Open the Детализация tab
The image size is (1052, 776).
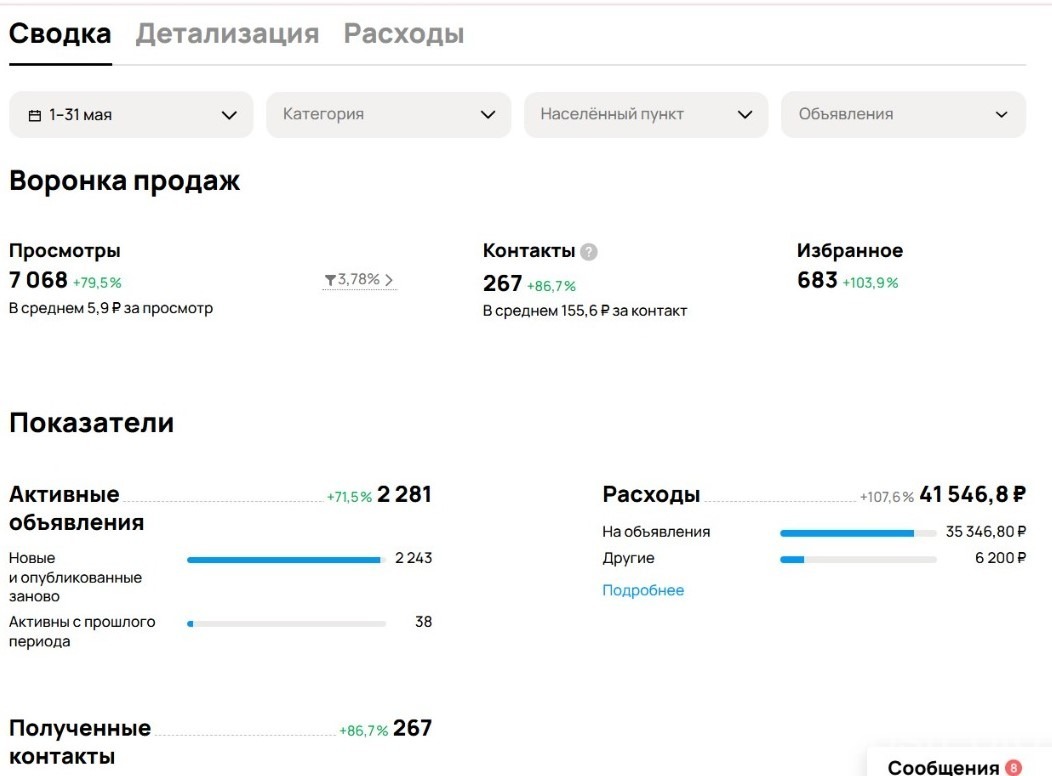pyautogui.click(x=227, y=34)
